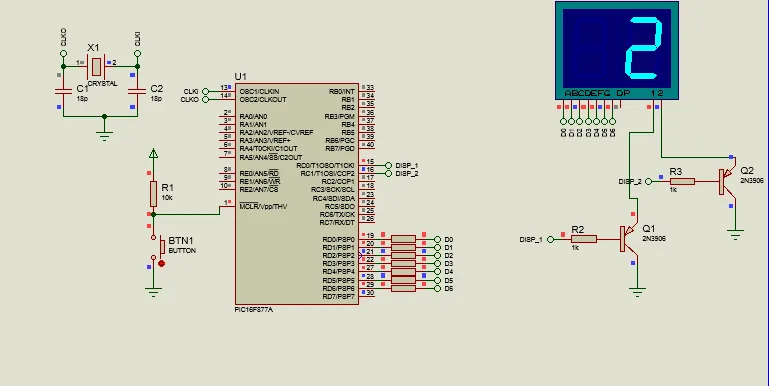Select the resistor on the RD6 line to D6
Viewport: 769px width, 386px height.
click(404, 288)
